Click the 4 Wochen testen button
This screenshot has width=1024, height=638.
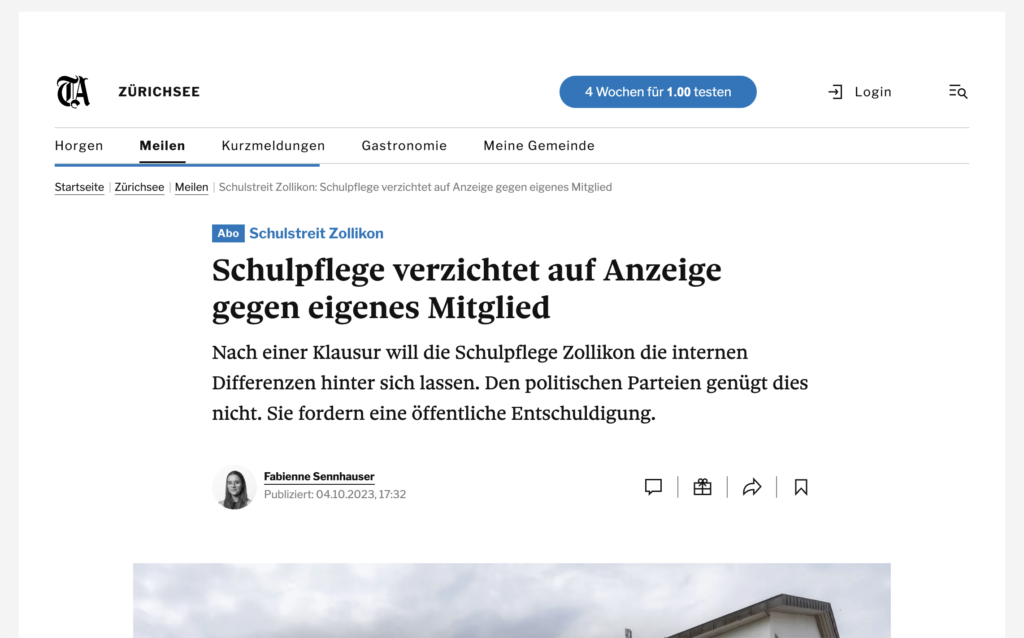pyautogui.click(x=657, y=92)
